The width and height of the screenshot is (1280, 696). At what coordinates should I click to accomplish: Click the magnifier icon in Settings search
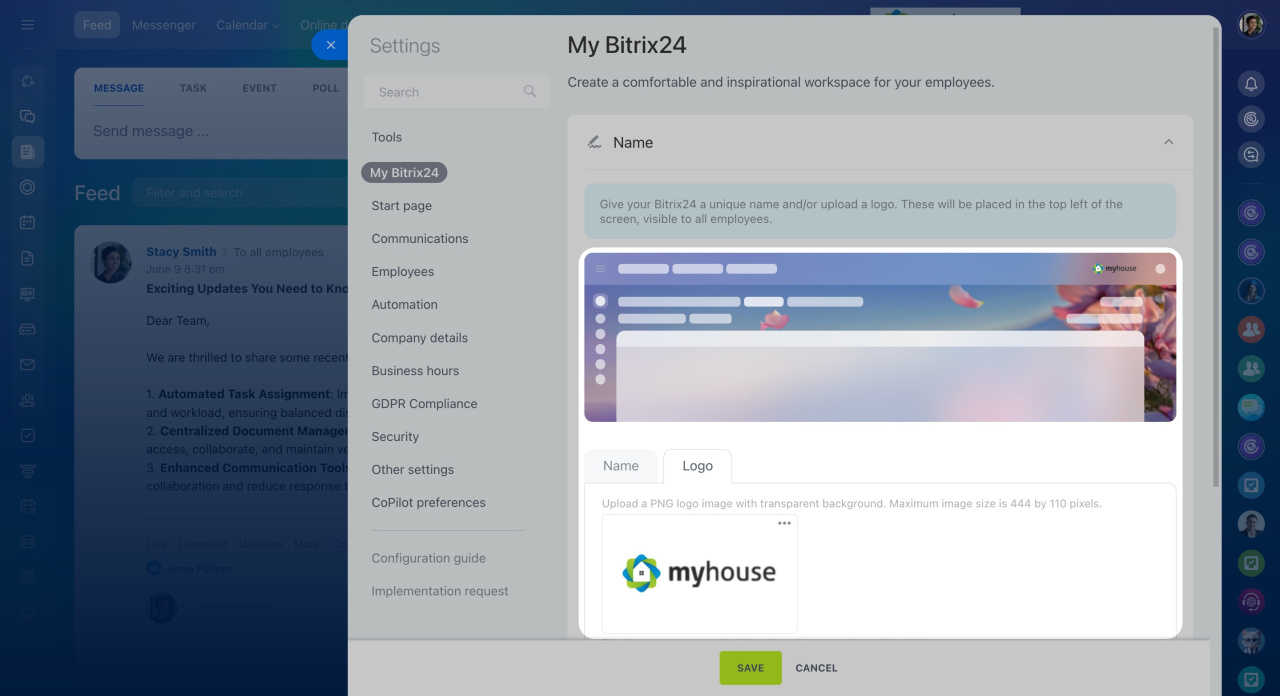[x=530, y=92]
